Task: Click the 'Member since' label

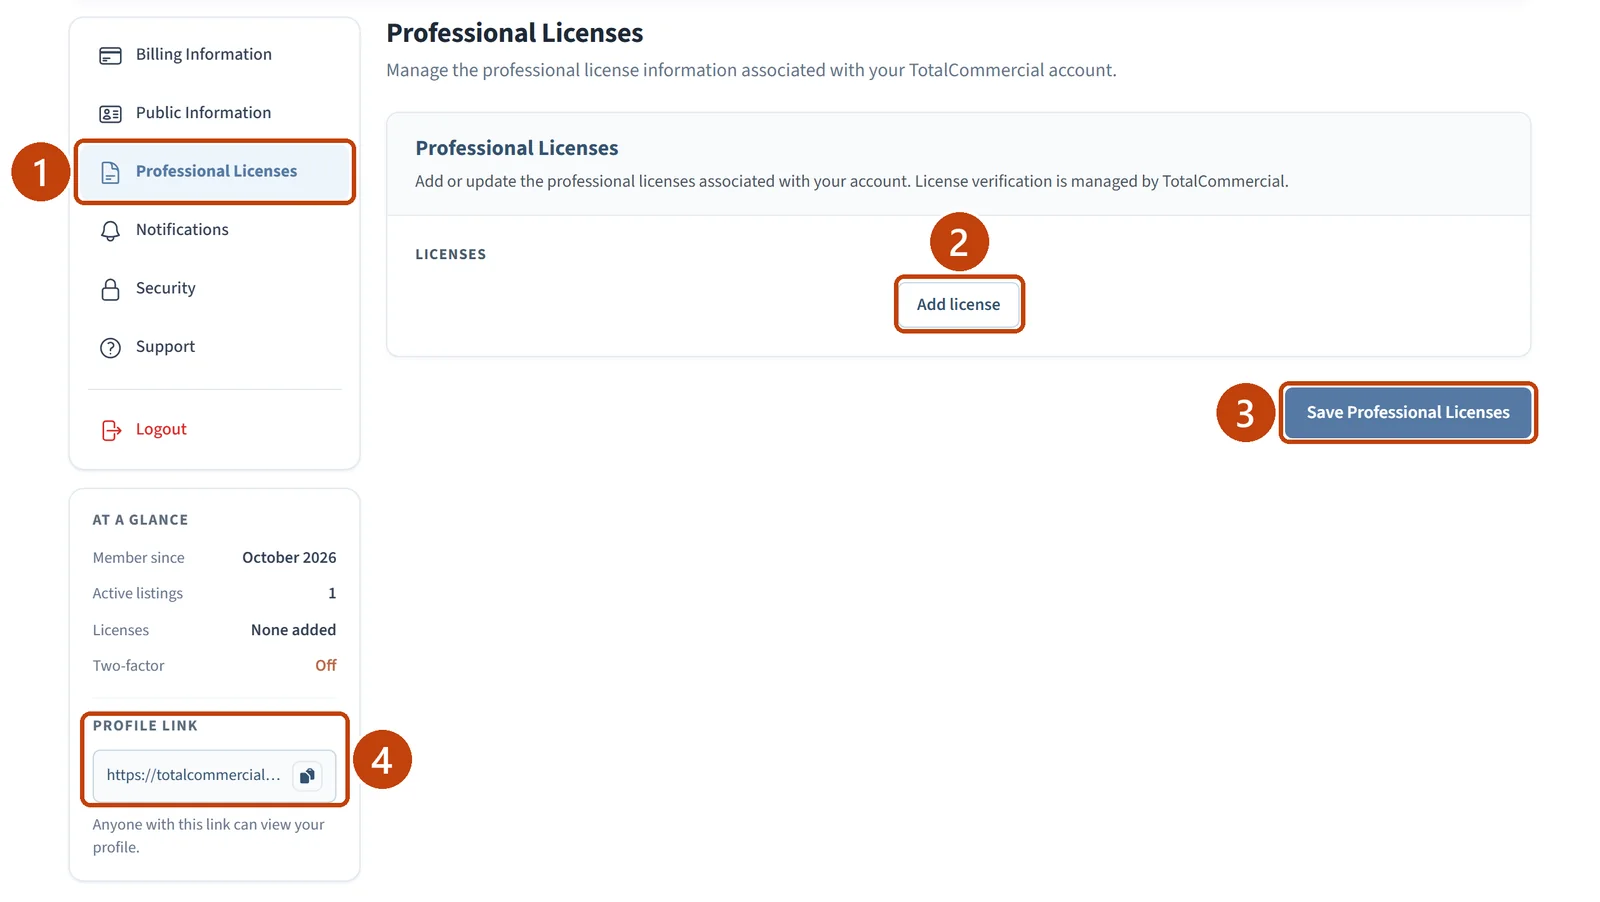Action: [x=138, y=558]
